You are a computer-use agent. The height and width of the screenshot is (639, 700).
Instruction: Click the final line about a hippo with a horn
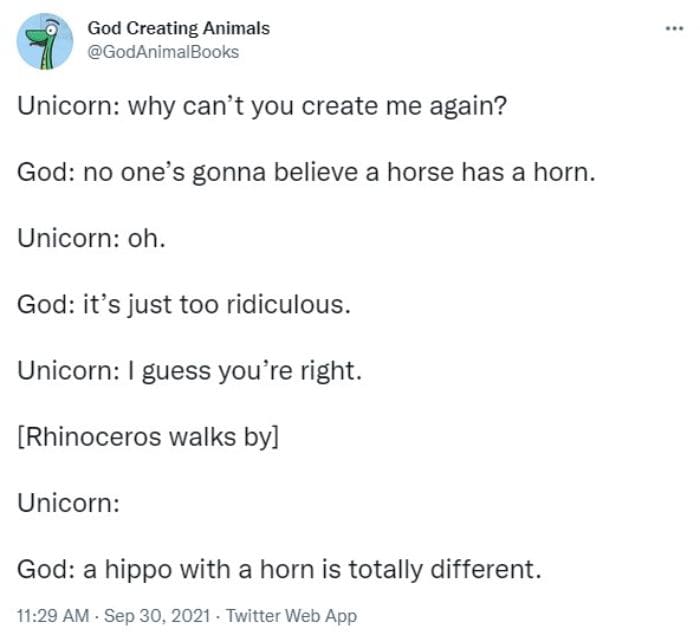pyautogui.click(x=279, y=569)
